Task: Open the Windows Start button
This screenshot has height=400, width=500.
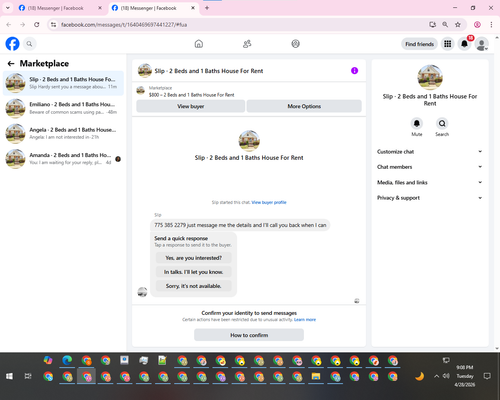Action: [9, 376]
